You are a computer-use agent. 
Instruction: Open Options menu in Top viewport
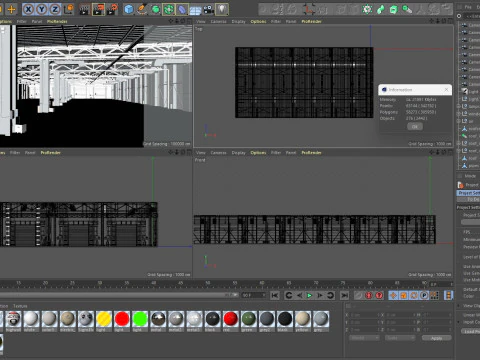pyautogui.click(x=258, y=21)
